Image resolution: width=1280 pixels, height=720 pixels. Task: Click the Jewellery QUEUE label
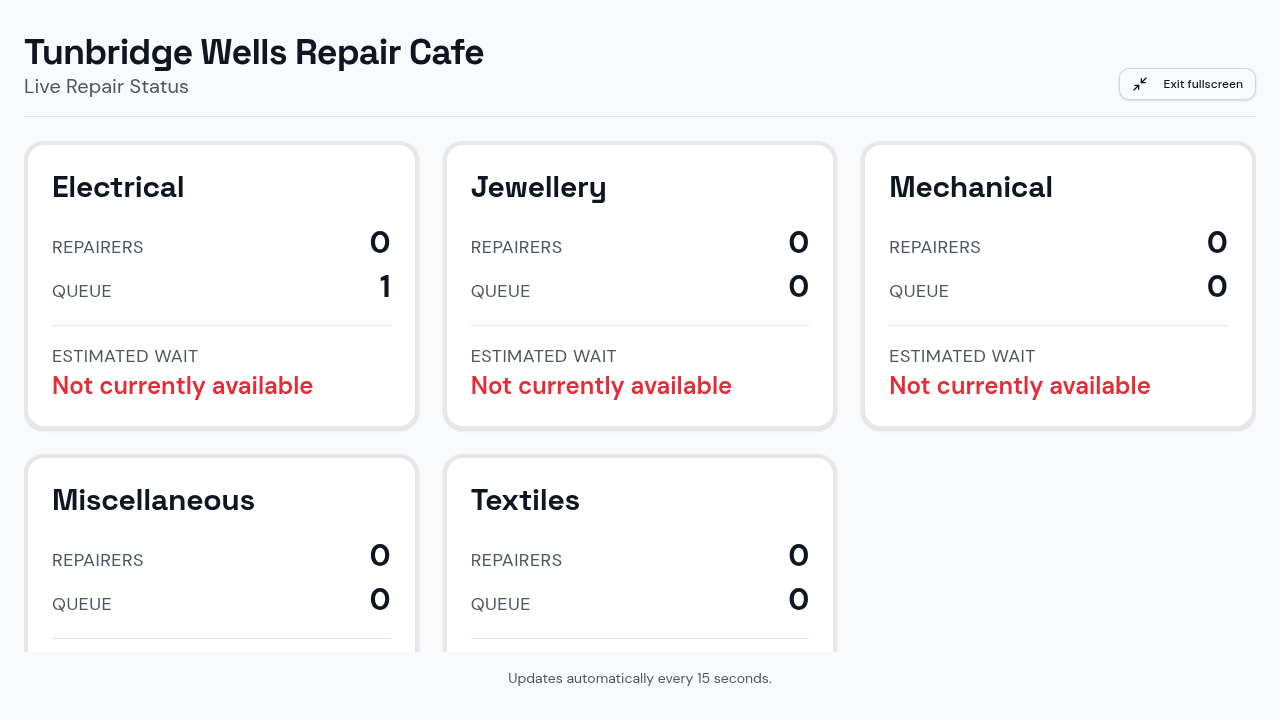(x=501, y=292)
